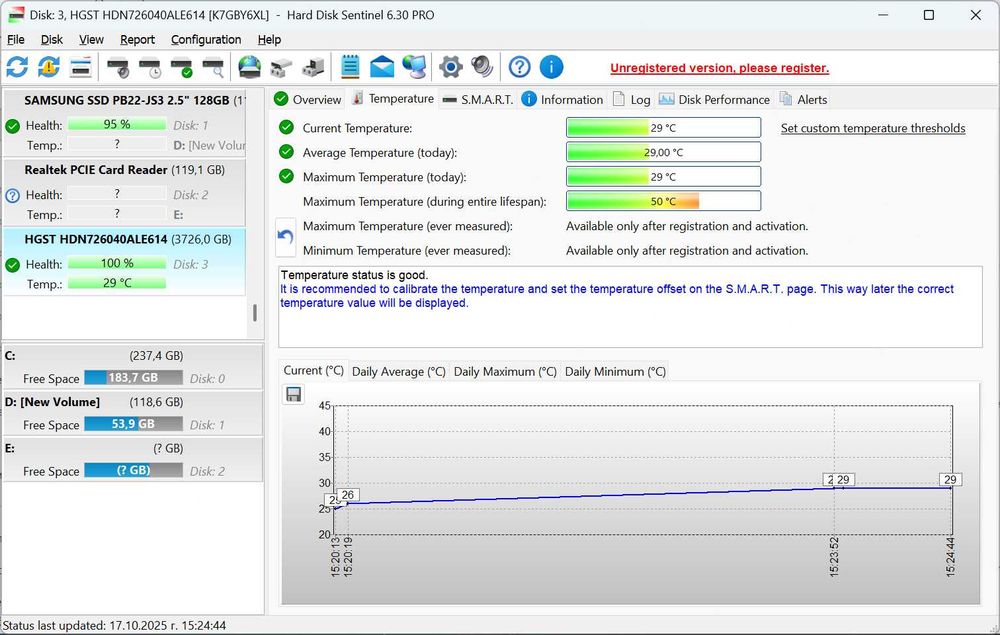
Task: Click the blue information circle toolbar icon
Action: click(x=551, y=67)
